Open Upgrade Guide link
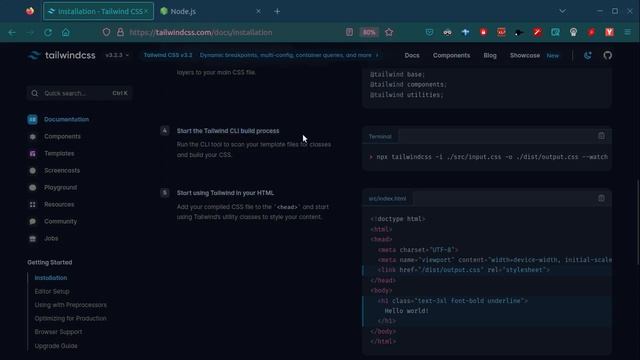The image size is (640, 360). [x=56, y=345]
